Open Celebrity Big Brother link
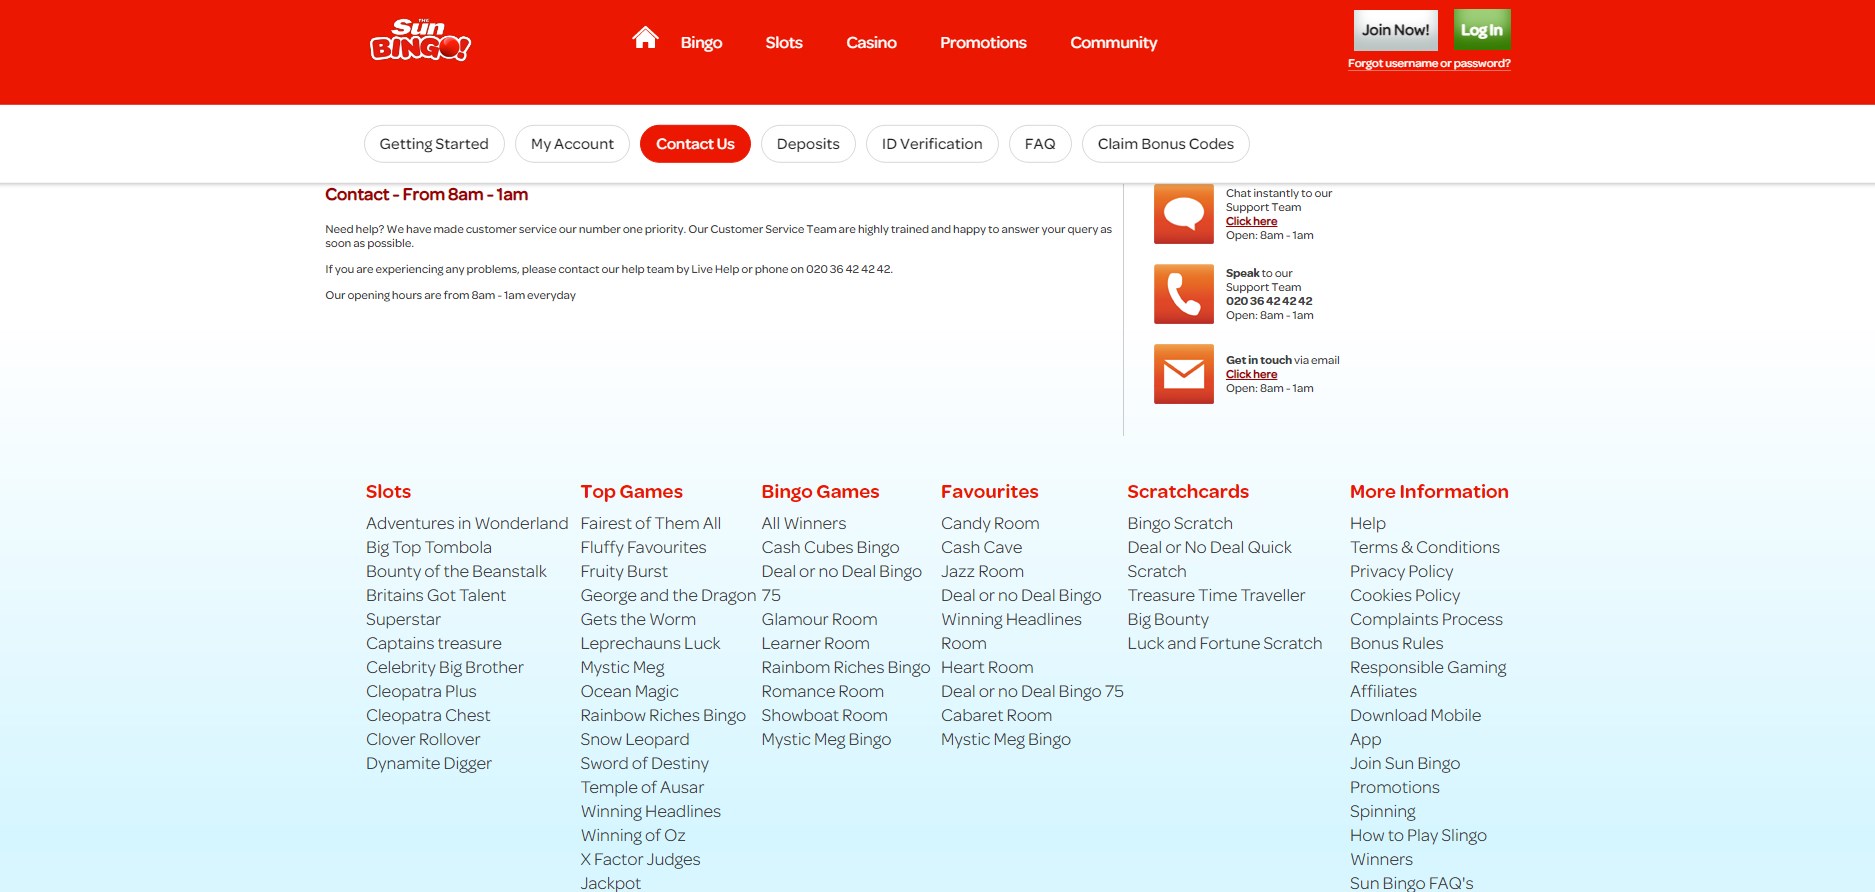This screenshot has width=1875, height=892. tap(445, 667)
